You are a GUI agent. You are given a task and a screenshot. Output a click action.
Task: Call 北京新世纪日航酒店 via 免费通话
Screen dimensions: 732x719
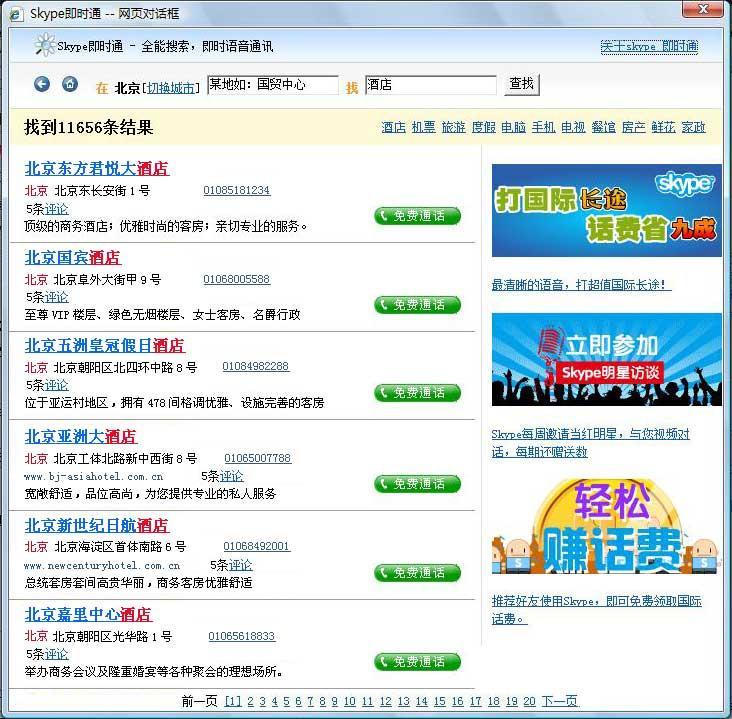click(x=417, y=572)
